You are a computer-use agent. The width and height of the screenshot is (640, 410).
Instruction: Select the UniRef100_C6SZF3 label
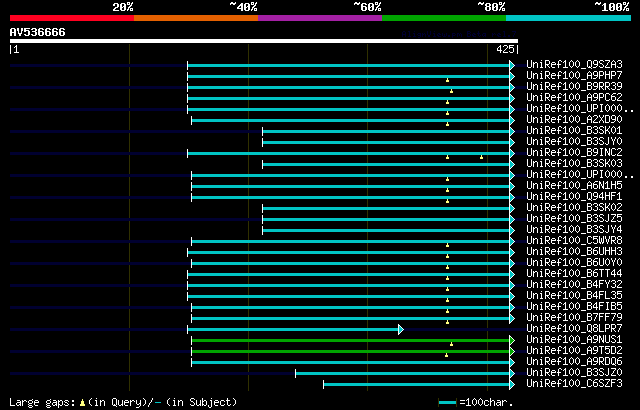tap(574, 384)
